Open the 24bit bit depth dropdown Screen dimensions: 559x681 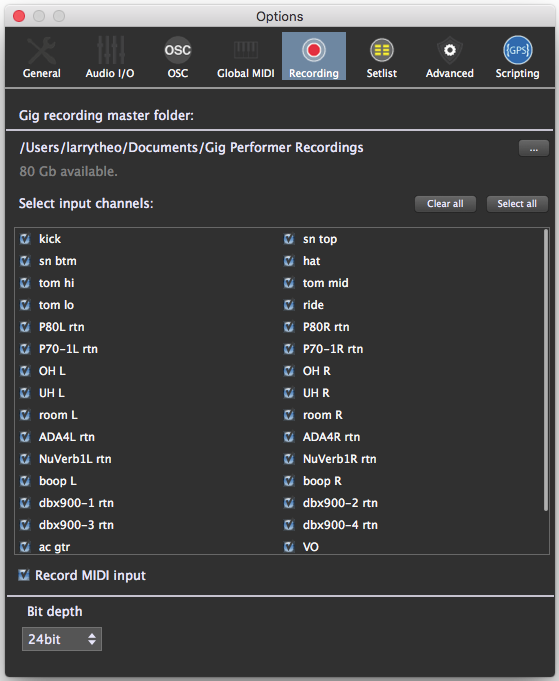(x=62, y=639)
